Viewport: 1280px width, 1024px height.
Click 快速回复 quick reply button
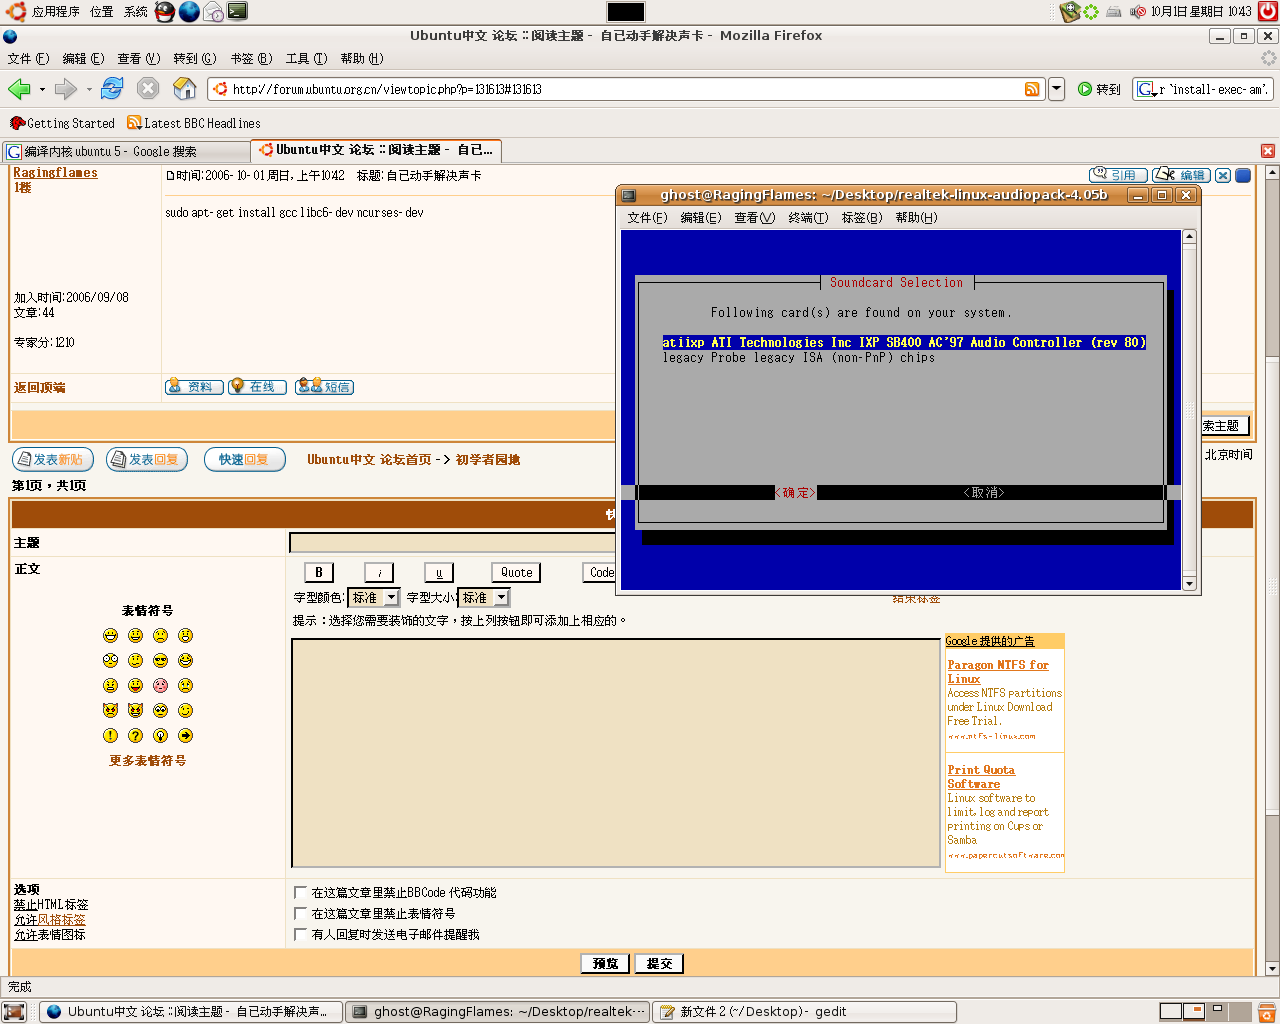[245, 460]
